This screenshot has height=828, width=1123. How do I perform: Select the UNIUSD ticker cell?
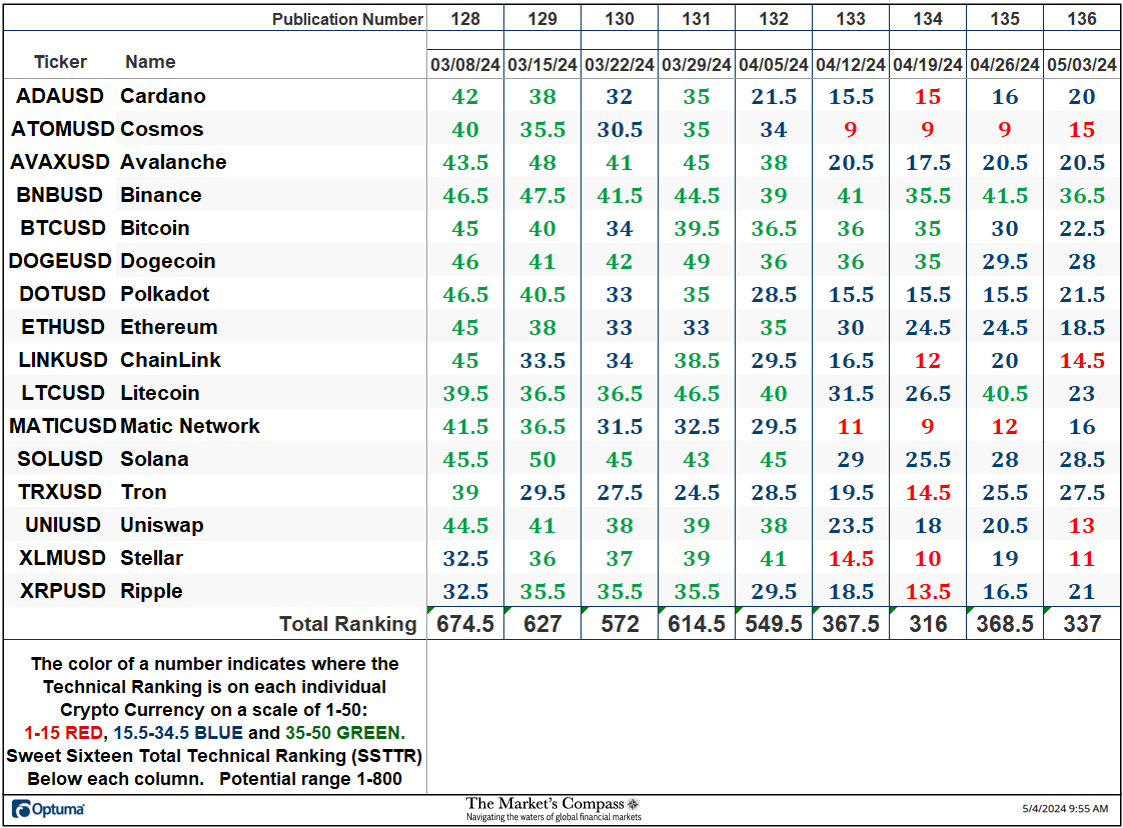pyautogui.click(x=63, y=524)
